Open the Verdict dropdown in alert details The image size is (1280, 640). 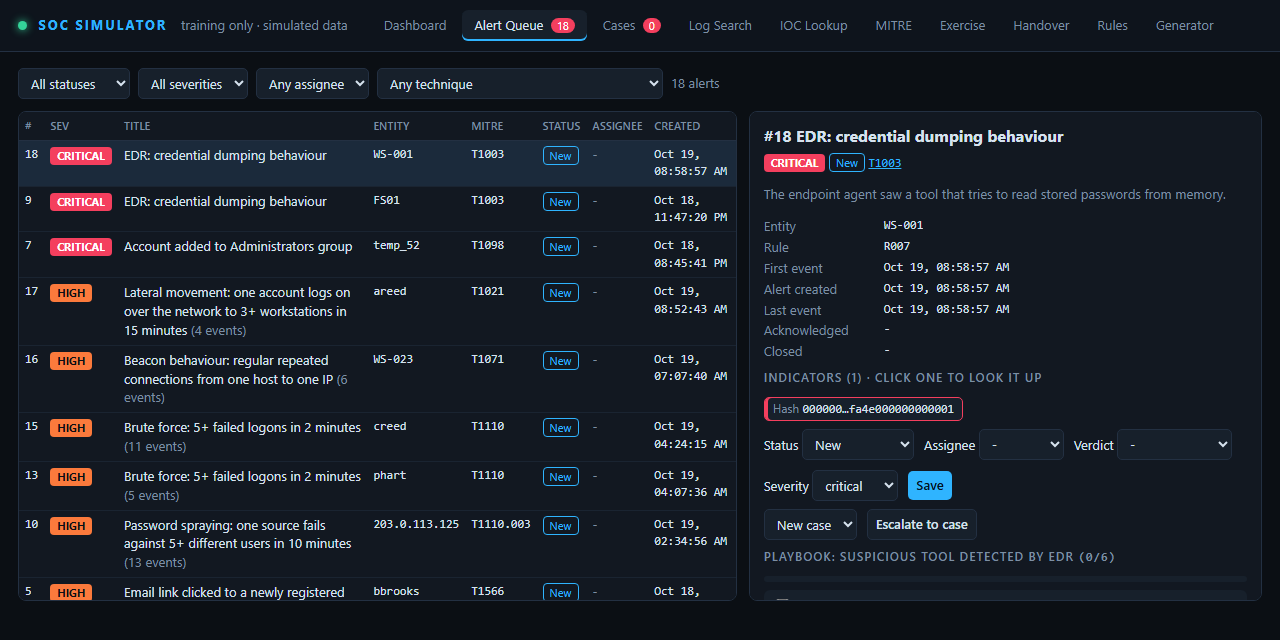pyautogui.click(x=1174, y=445)
